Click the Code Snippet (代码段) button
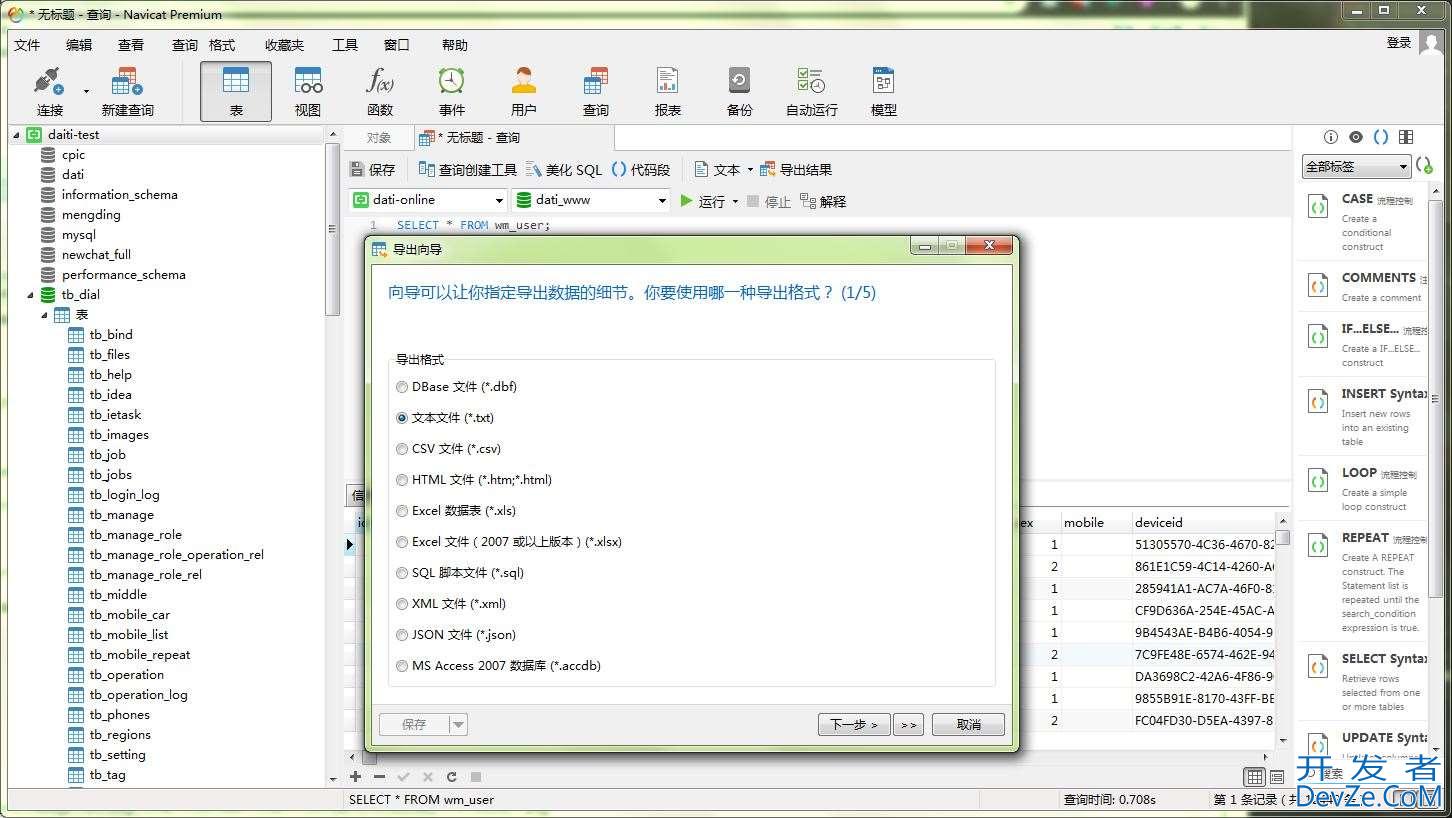Image resolution: width=1452 pixels, height=818 pixels. (x=640, y=170)
